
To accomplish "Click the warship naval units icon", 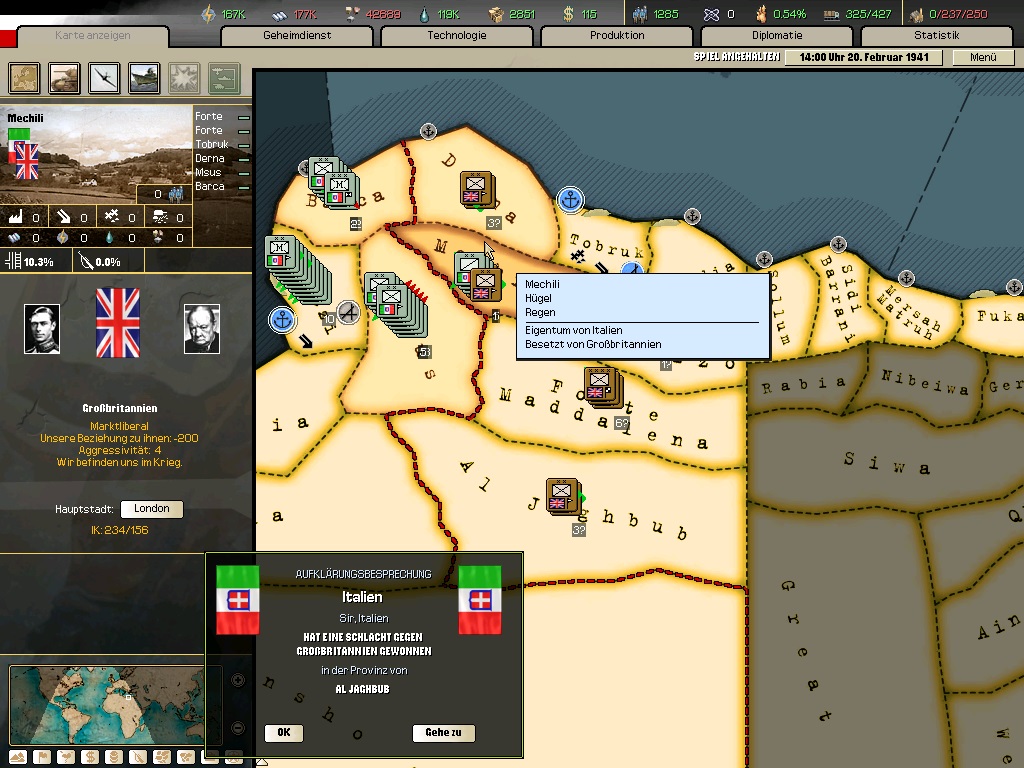I will pyautogui.click(x=144, y=77).
